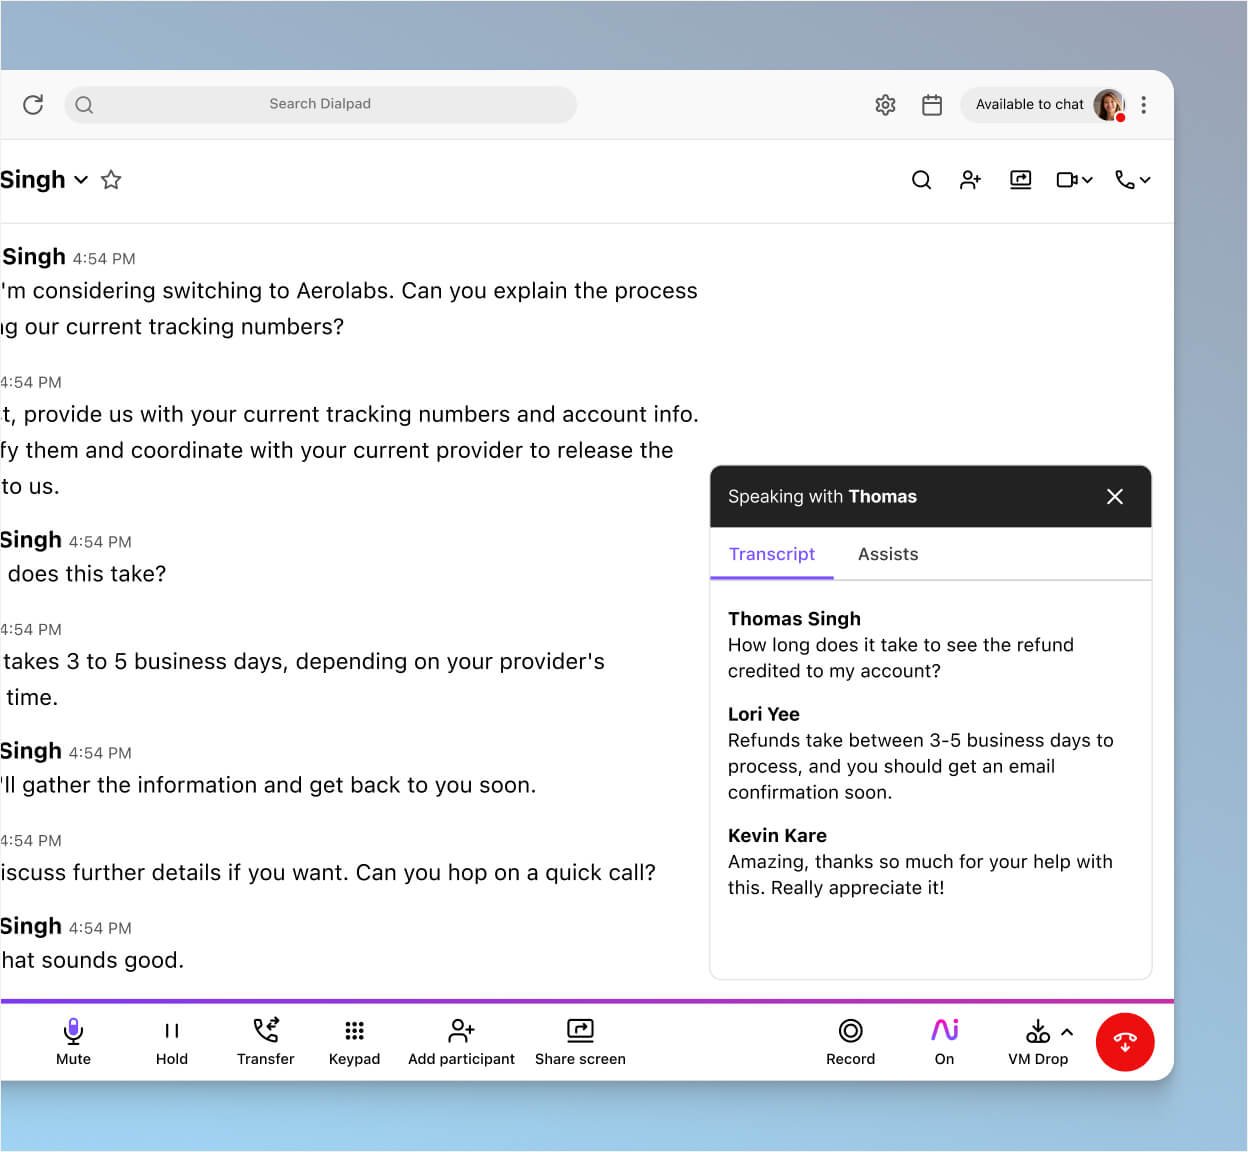Open the Keypad
This screenshot has height=1152, width=1248.
[354, 1042]
